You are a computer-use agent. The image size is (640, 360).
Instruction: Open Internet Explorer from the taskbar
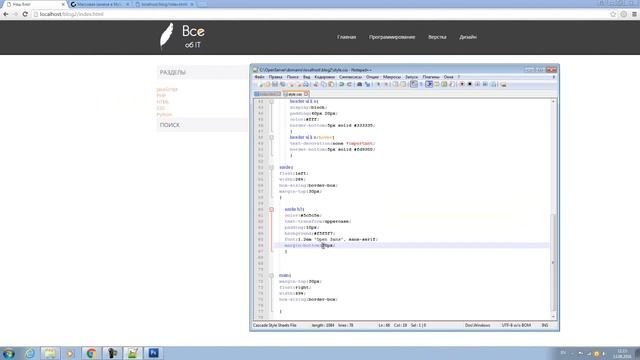[x=29, y=353]
